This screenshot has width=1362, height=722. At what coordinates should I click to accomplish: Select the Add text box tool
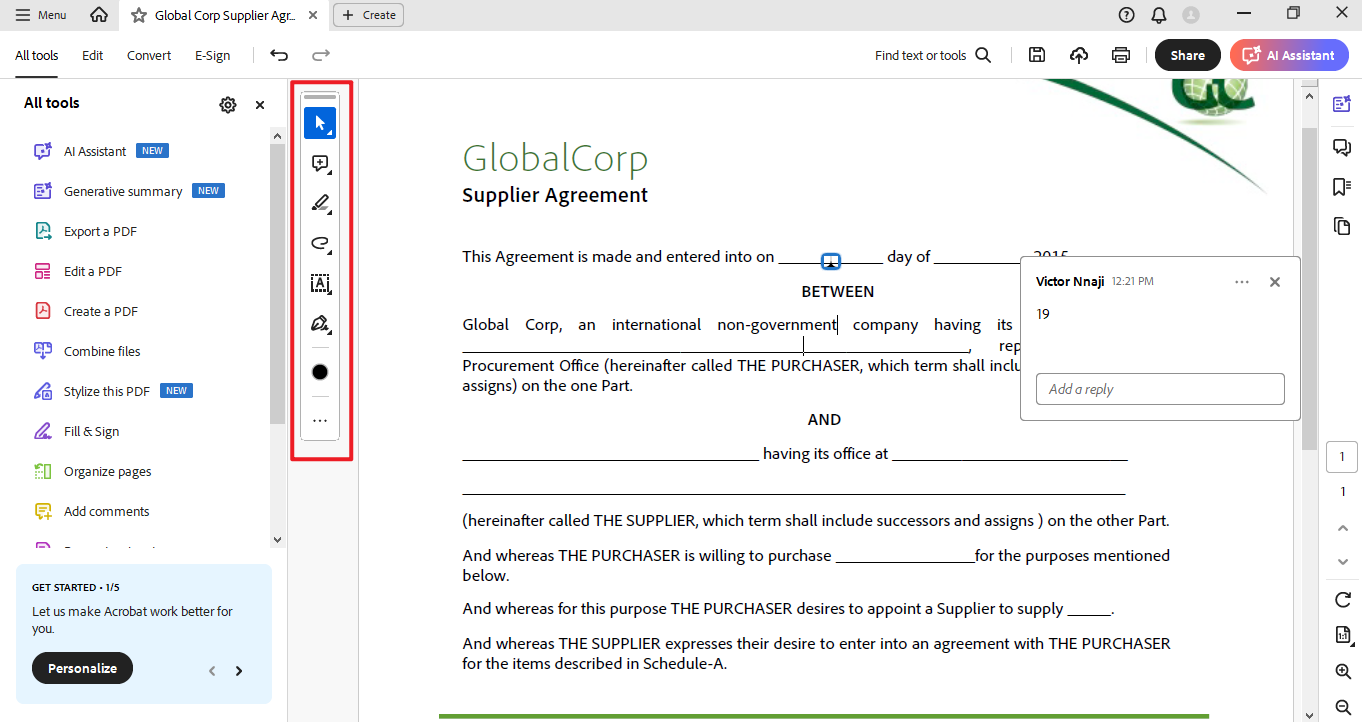320,284
